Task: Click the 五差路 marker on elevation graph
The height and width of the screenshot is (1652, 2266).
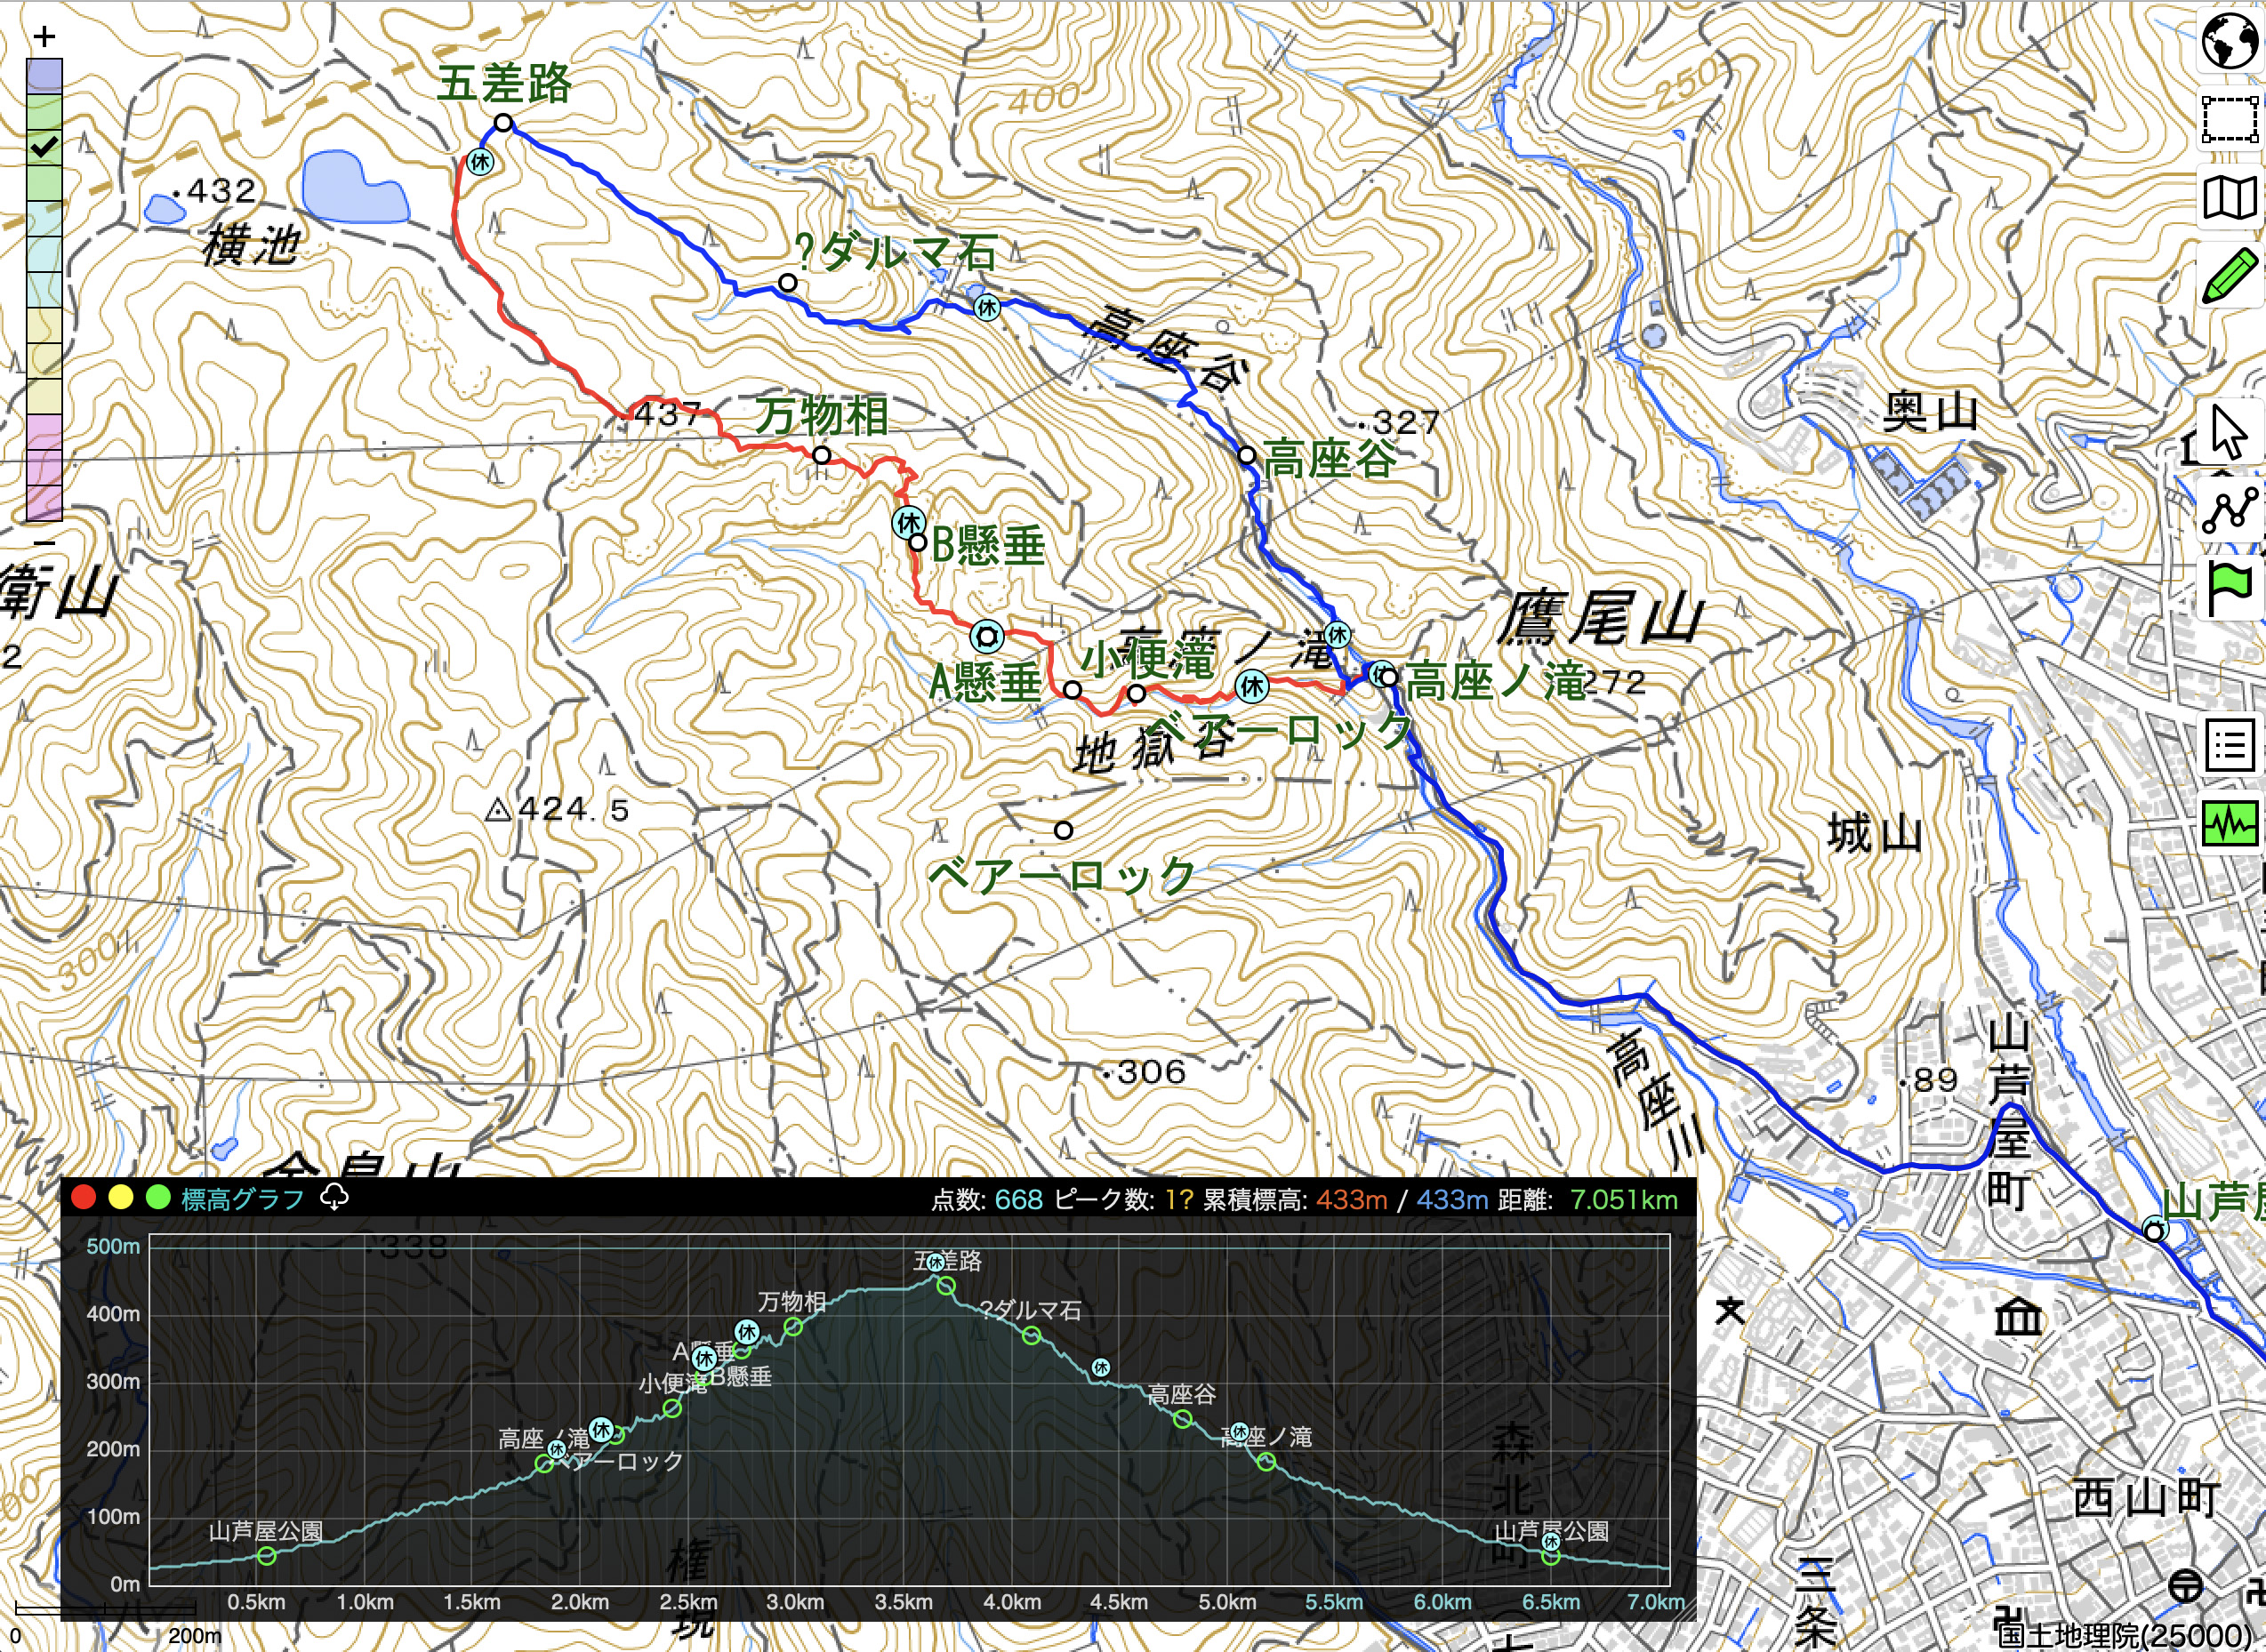Action: 945,1285
